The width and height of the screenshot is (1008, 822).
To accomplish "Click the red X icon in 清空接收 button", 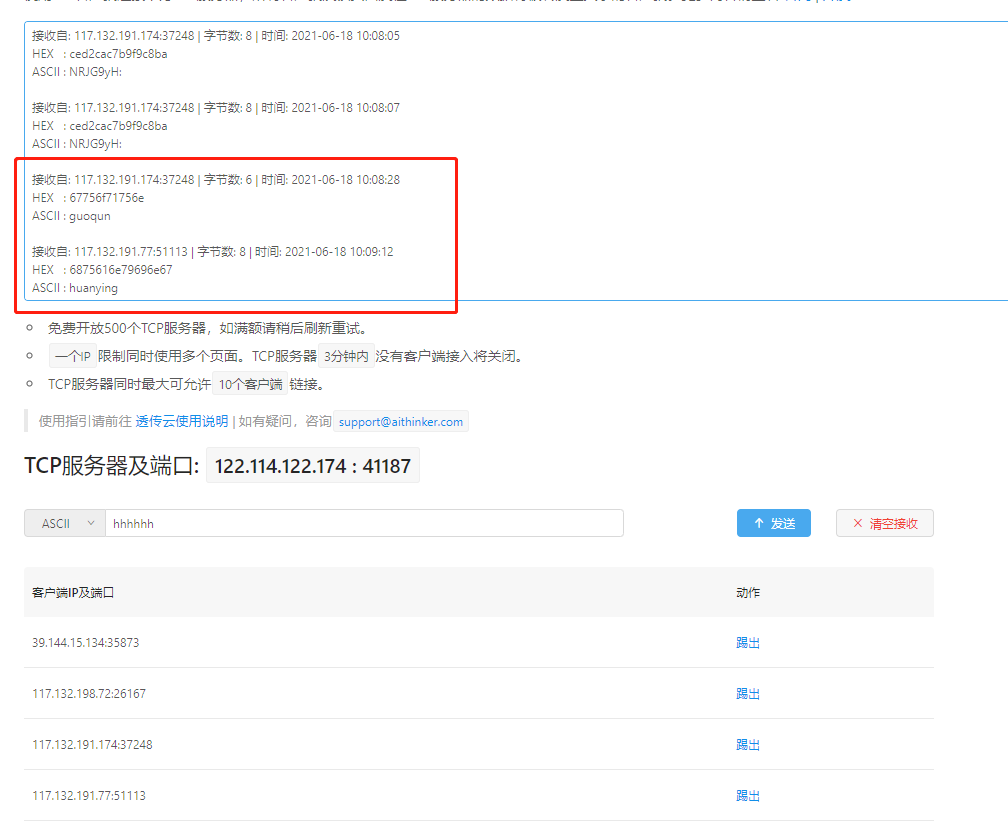I will pos(858,523).
